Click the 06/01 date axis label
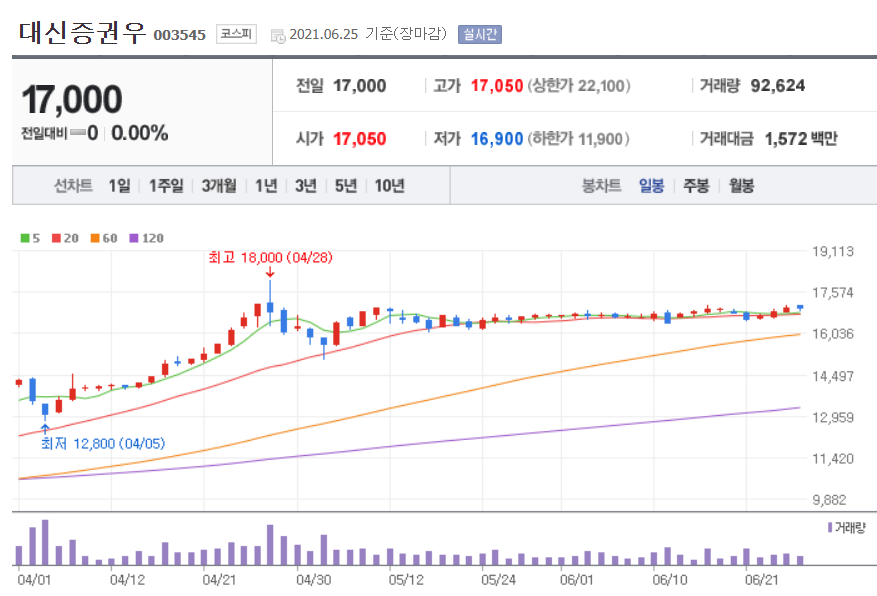 point(577,580)
